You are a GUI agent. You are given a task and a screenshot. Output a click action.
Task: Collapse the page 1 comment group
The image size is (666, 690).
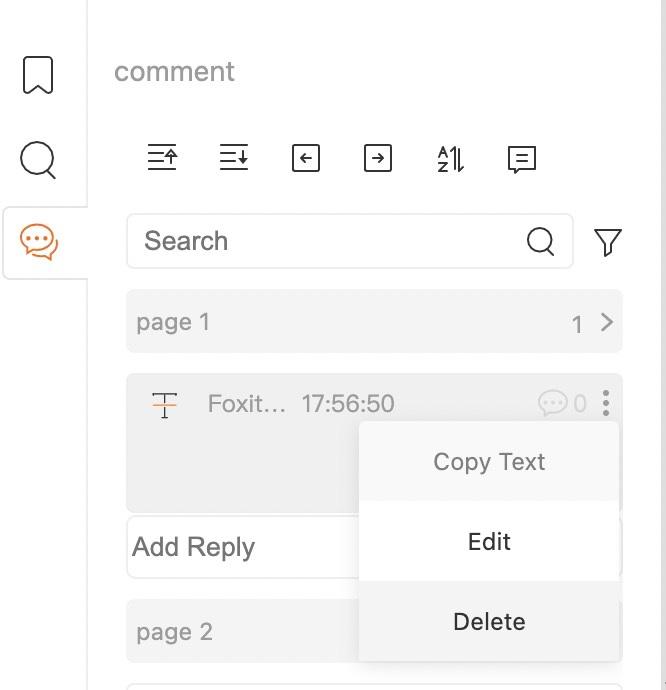[x=607, y=323]
